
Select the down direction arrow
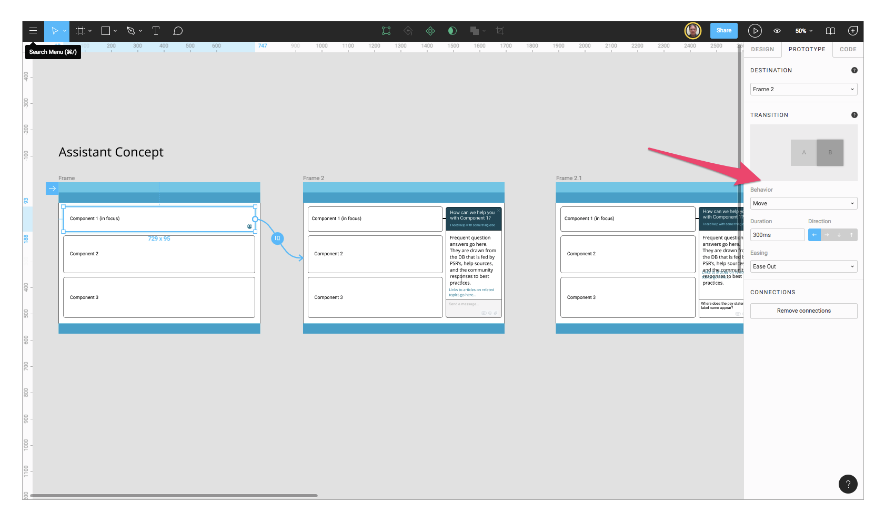(839, 235)
